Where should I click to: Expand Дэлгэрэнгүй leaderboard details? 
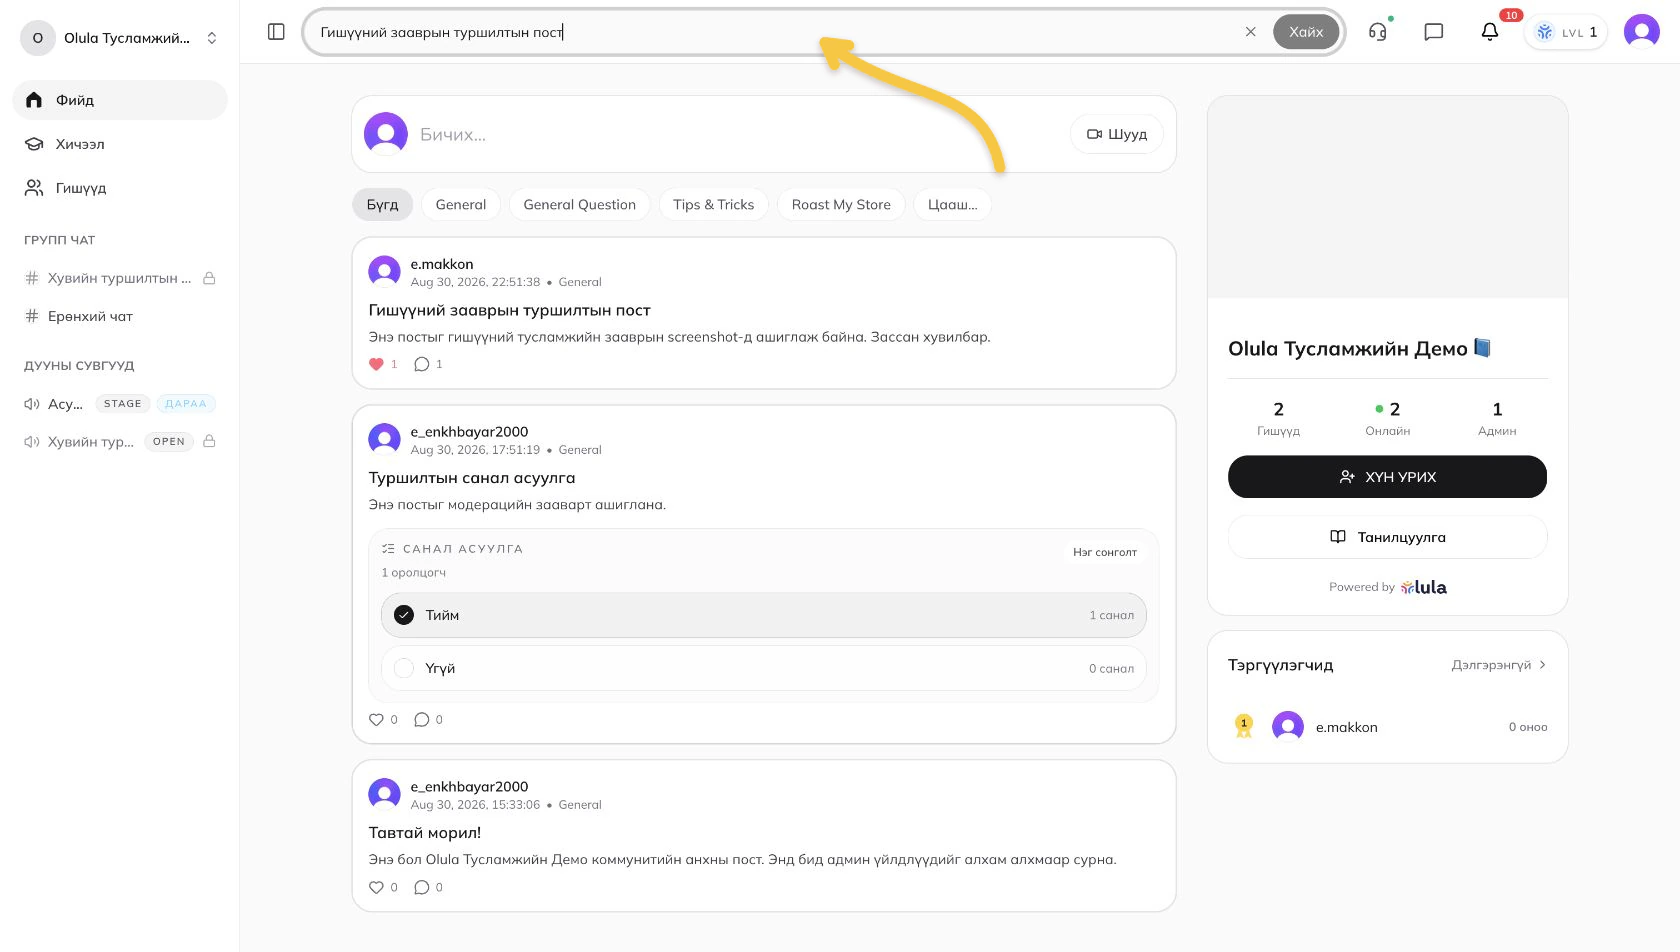click(x=1498, y=665)
